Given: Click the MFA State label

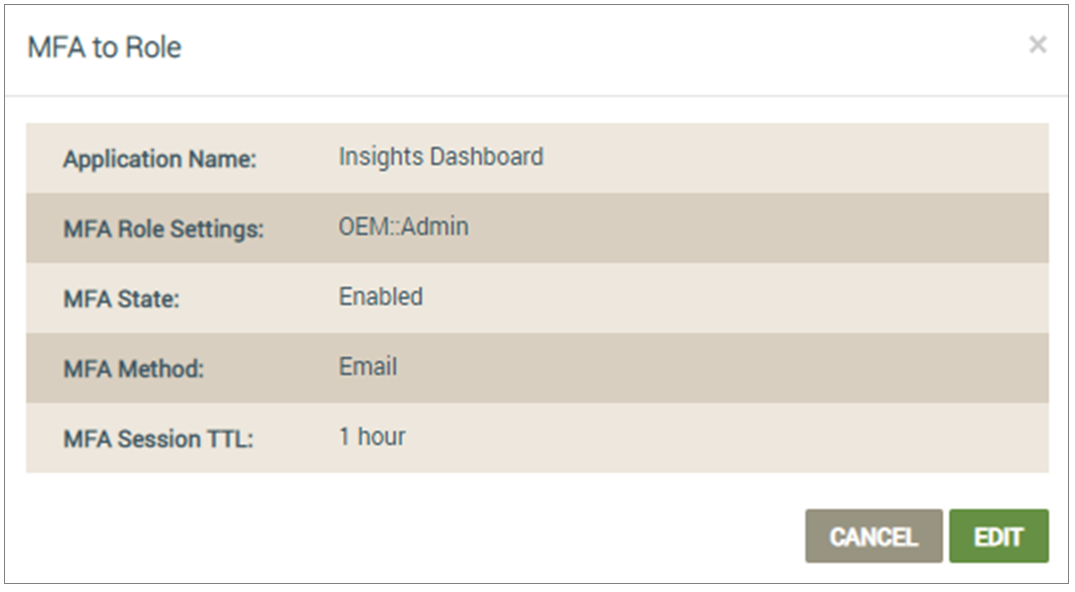Looking at the screenshot, I should point(121,299).
